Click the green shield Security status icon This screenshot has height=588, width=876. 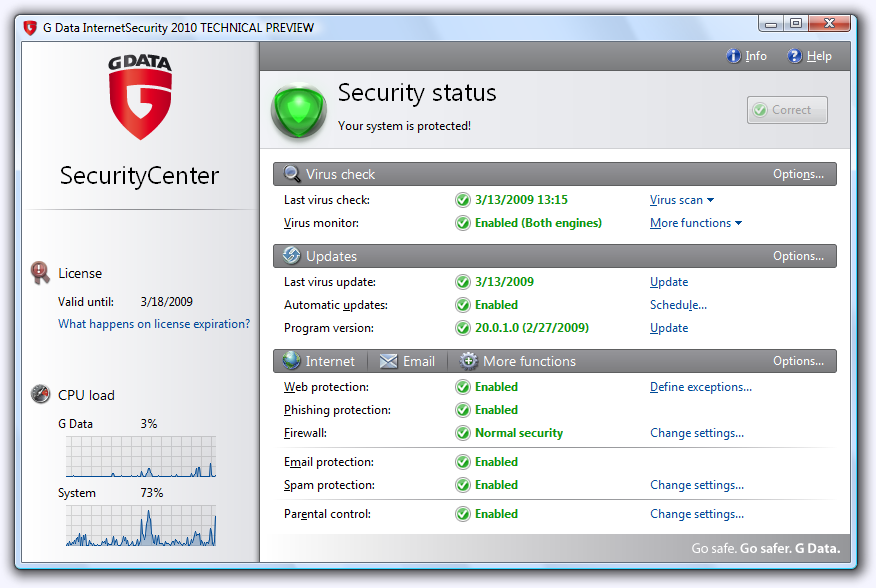pyautogui.click(x=299, y=111)
